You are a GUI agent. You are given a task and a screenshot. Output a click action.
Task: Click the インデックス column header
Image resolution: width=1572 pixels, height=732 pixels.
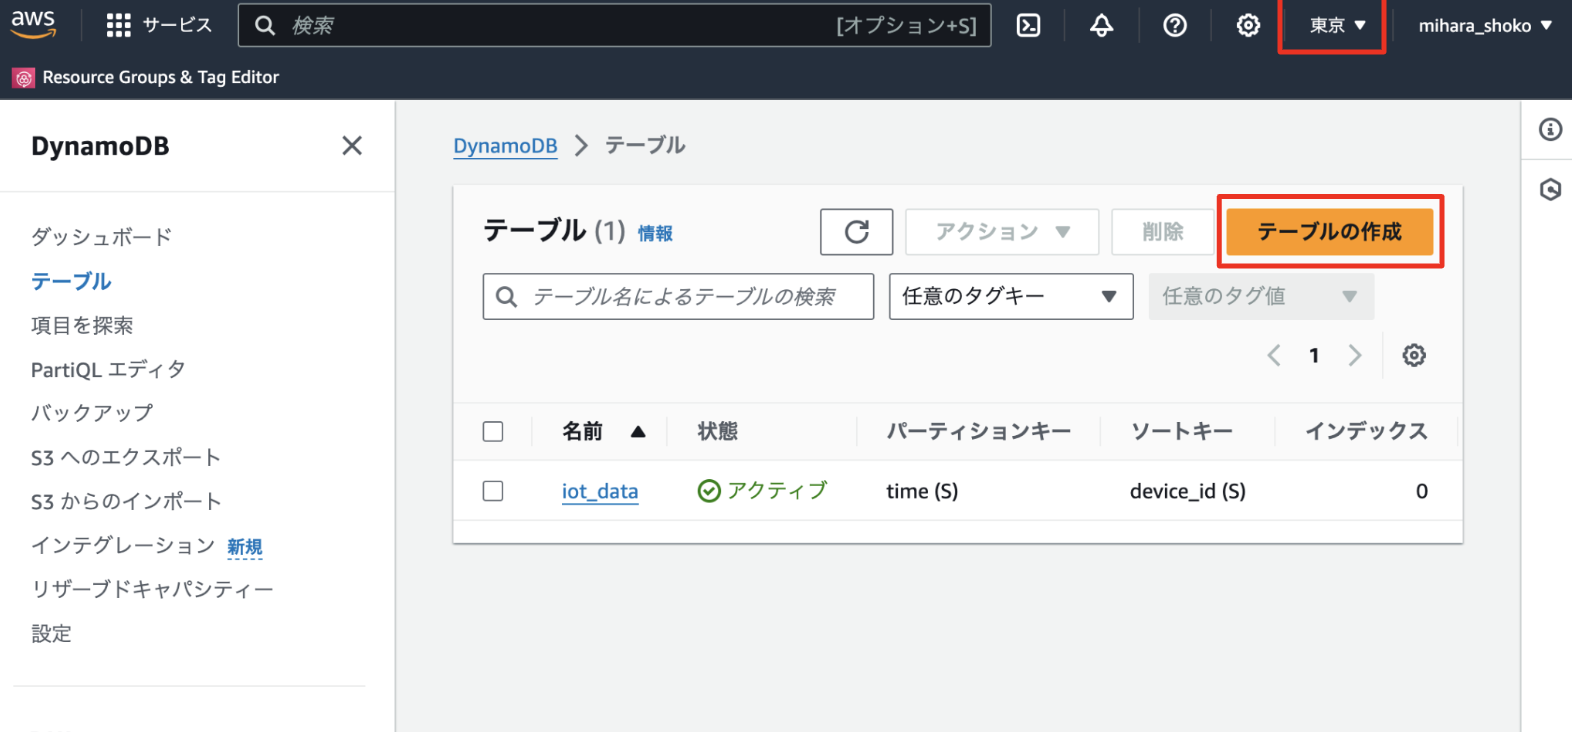point(1366,431)
